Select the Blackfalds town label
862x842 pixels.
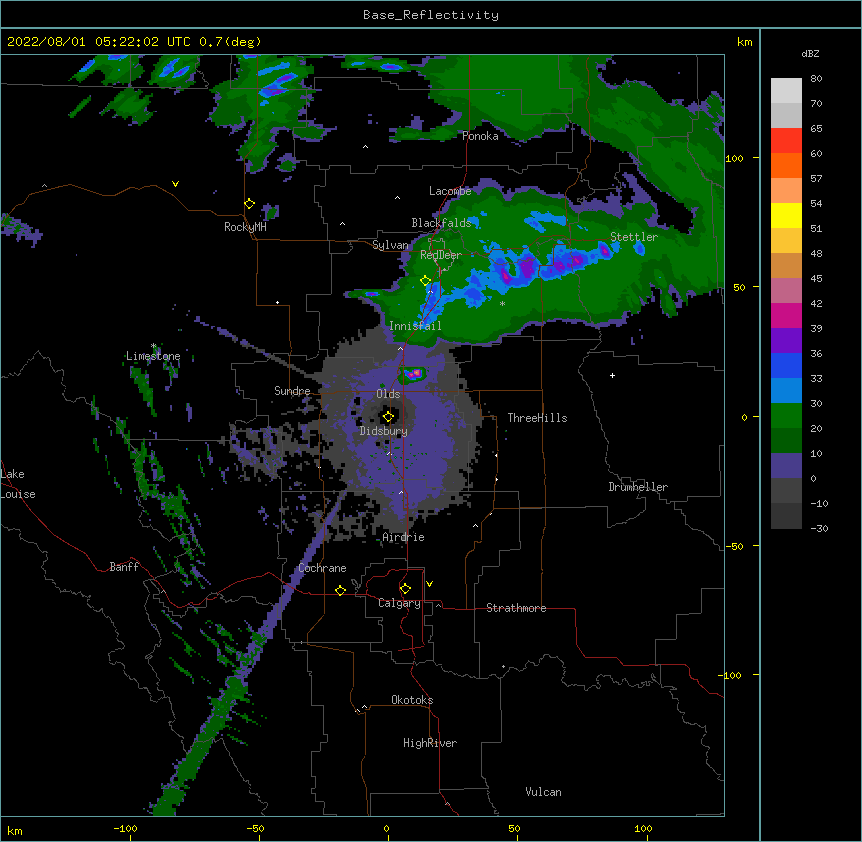[441, 223]
